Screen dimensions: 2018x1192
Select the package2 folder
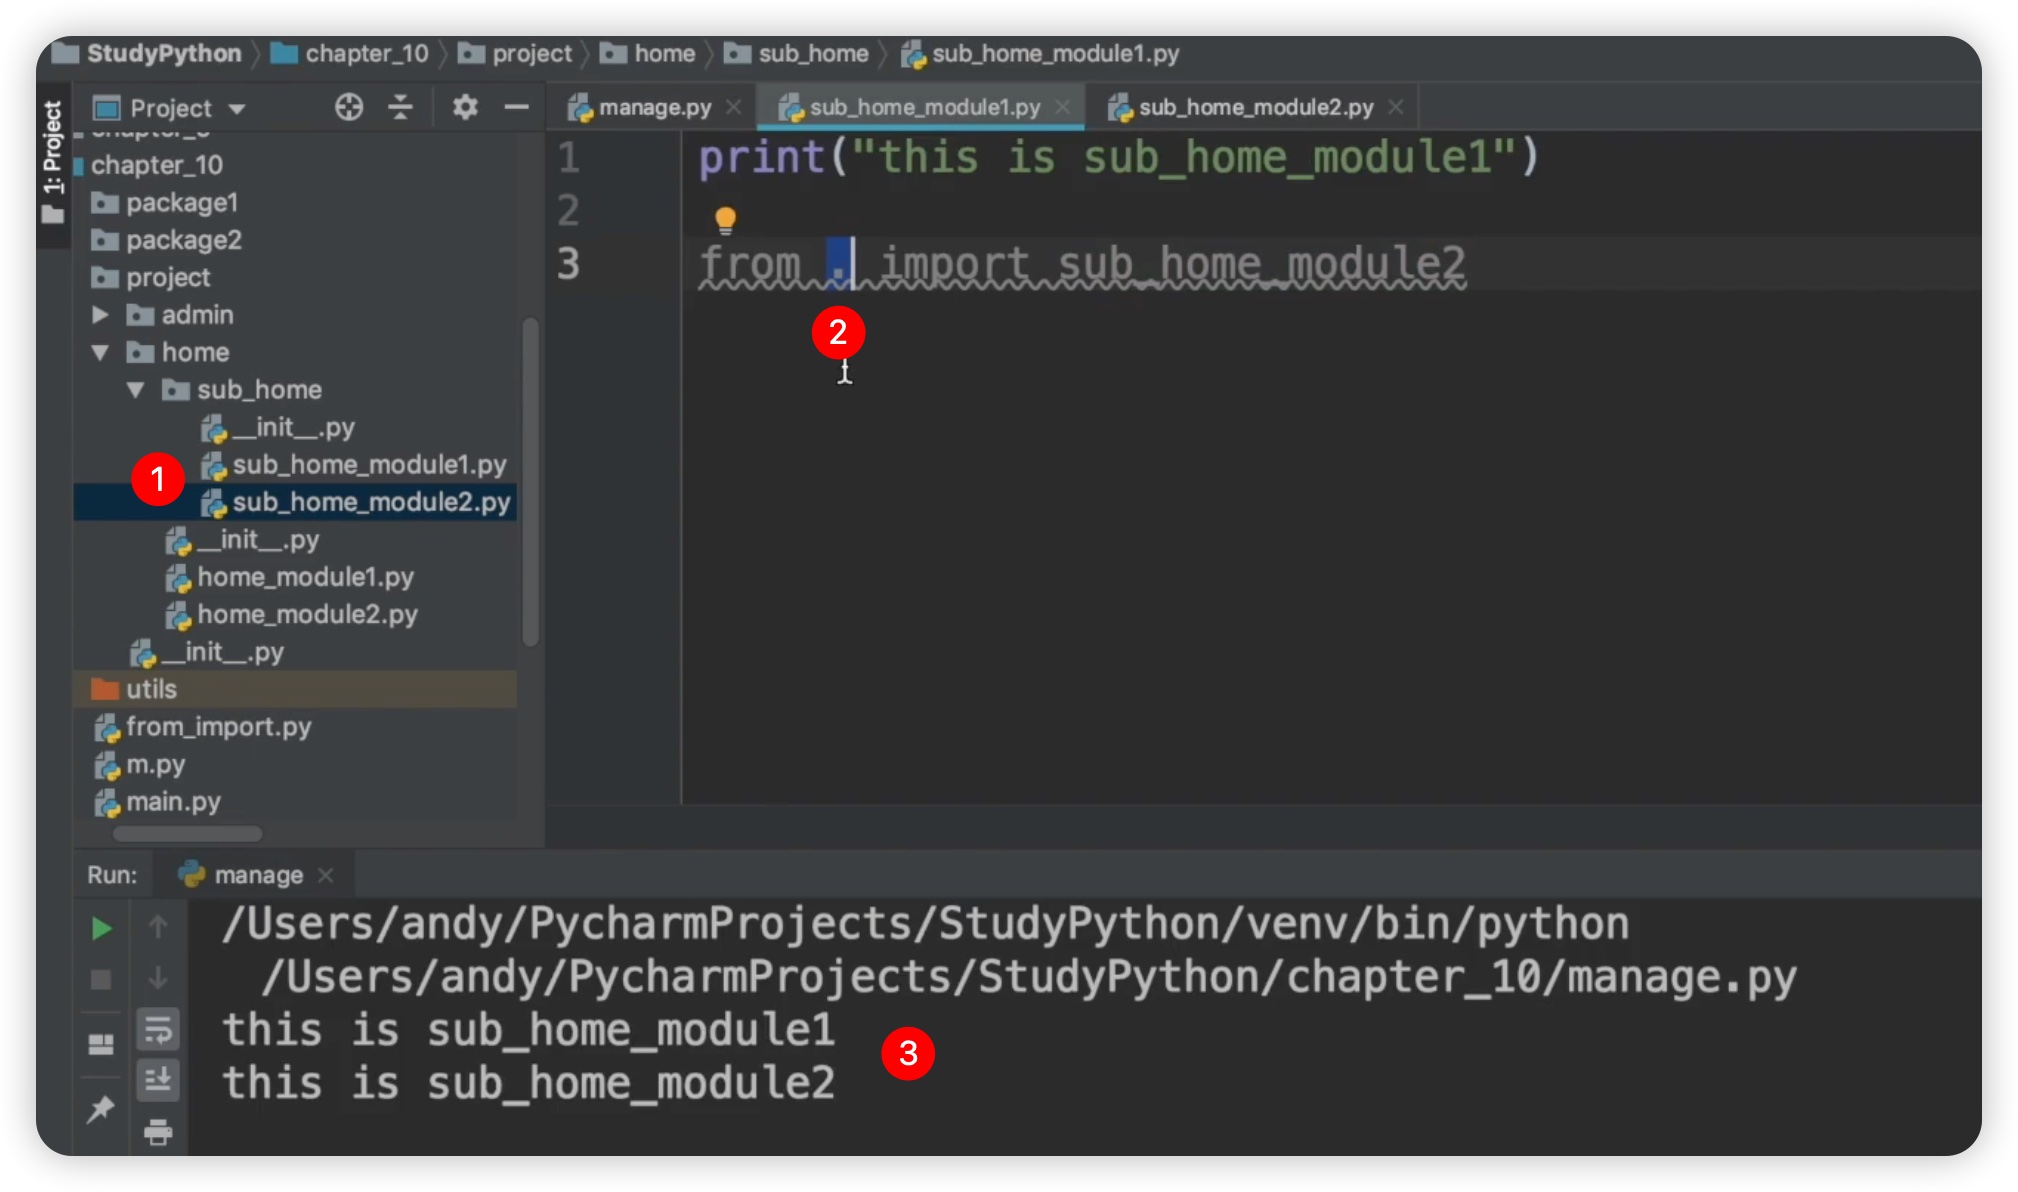click(x=184, y=240)
